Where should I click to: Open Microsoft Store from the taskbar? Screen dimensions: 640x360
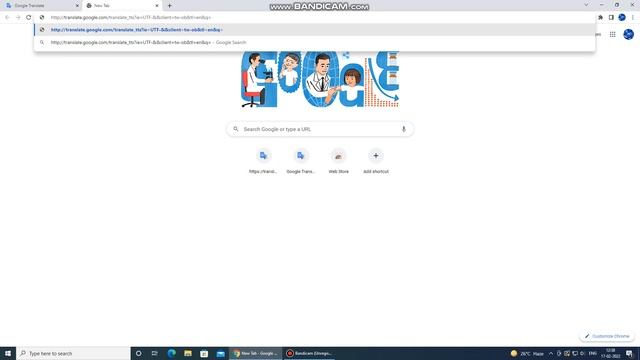point(204,353)
